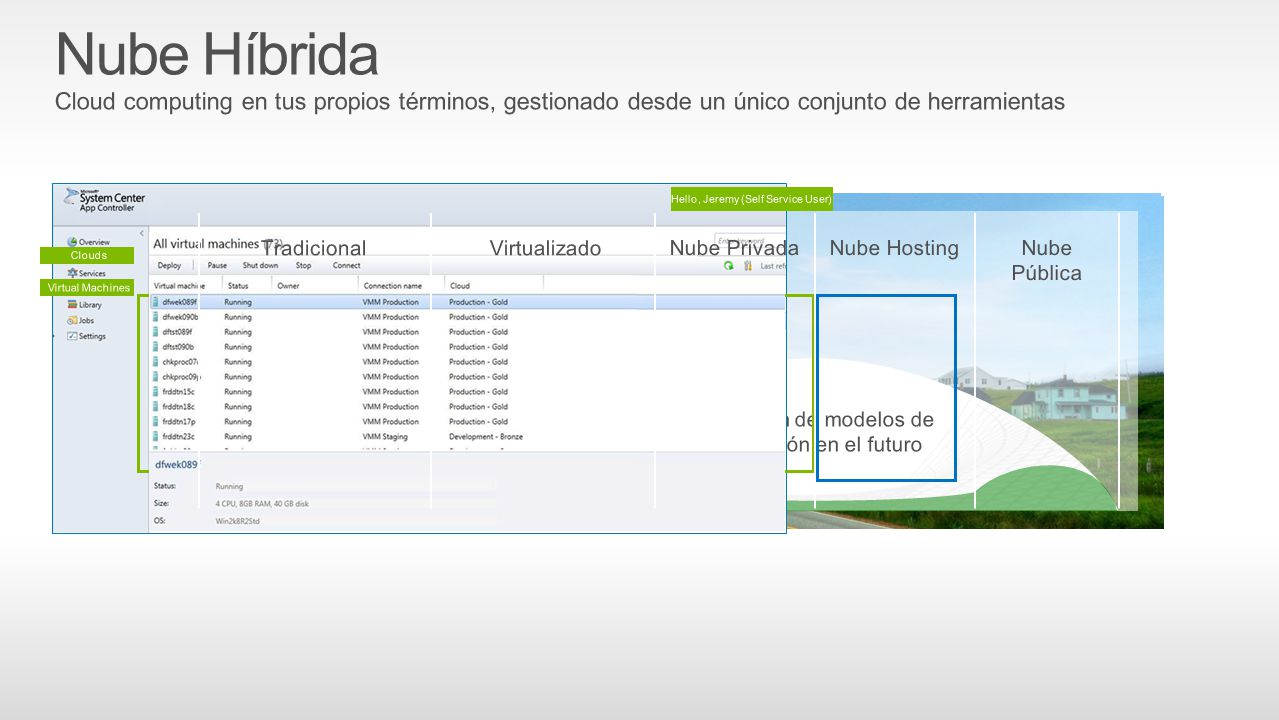Click the Virtualizado column label
This screenshot has width=1279, height=720.
click(x=545, y=248)
